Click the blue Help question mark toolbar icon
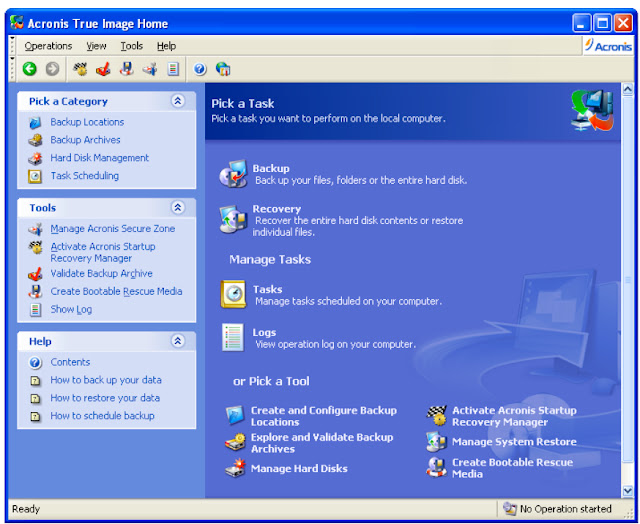The height and width of the screenshot is (524, 640). [x=200, y=69]
